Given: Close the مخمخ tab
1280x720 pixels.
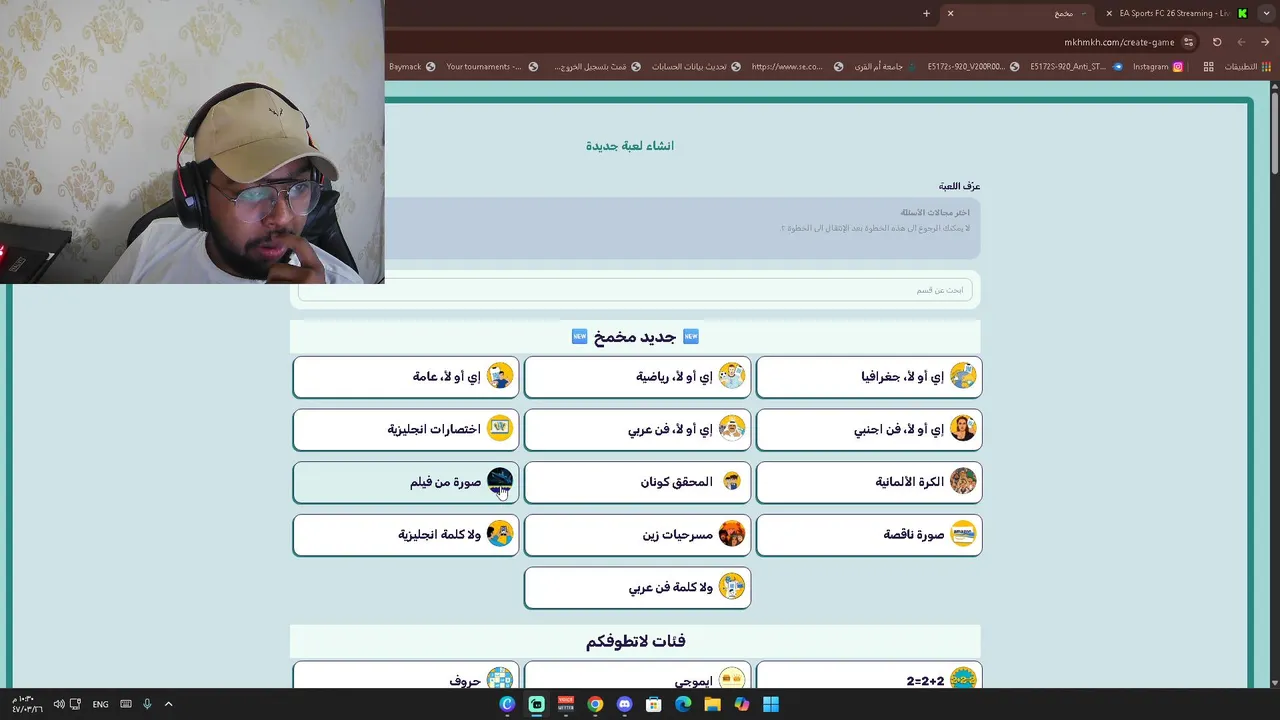Looking at the screenshot, I should pos(950,13).
